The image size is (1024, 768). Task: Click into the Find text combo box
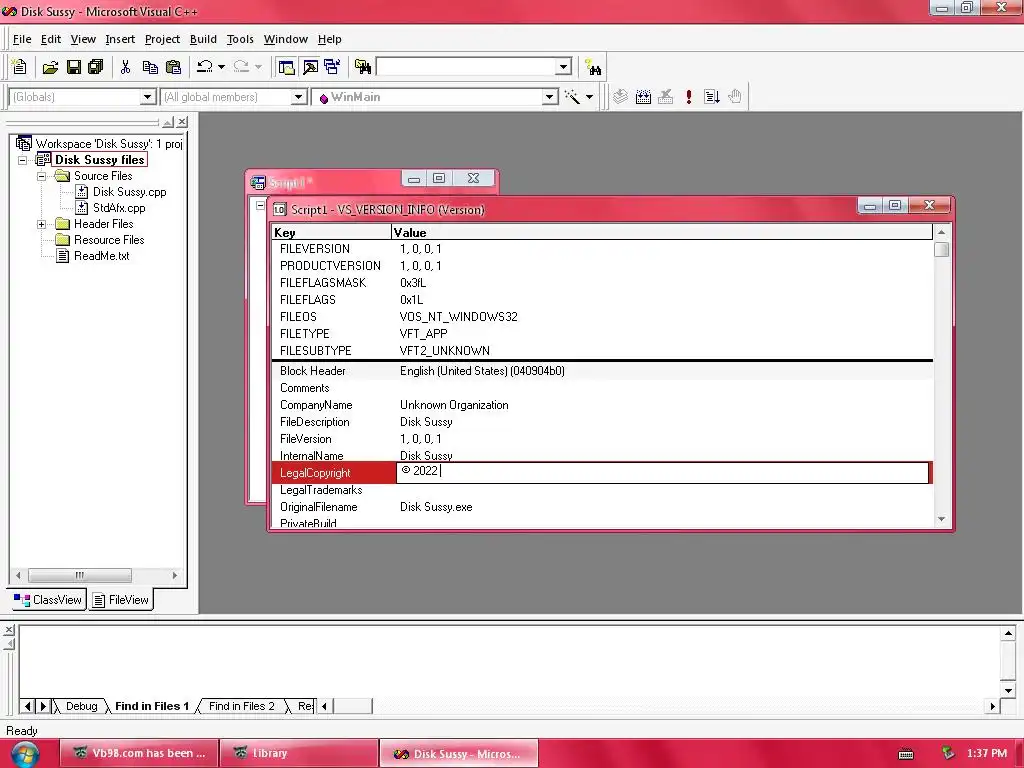coord(466,67)
